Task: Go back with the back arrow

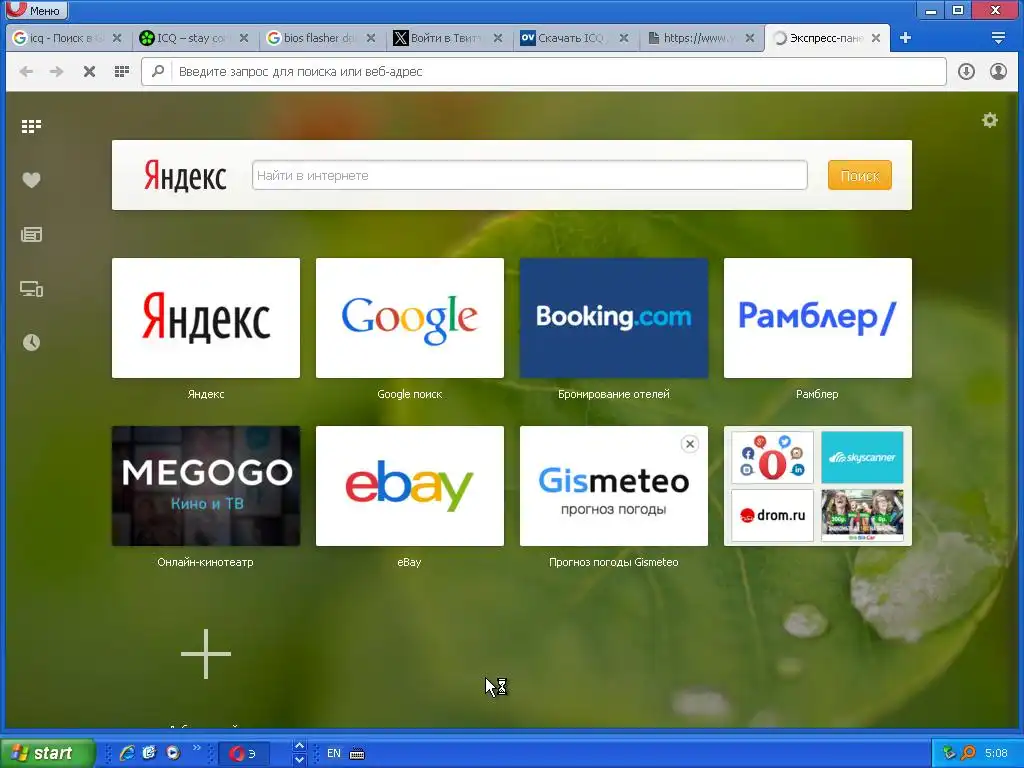Action: pos(26,71)
